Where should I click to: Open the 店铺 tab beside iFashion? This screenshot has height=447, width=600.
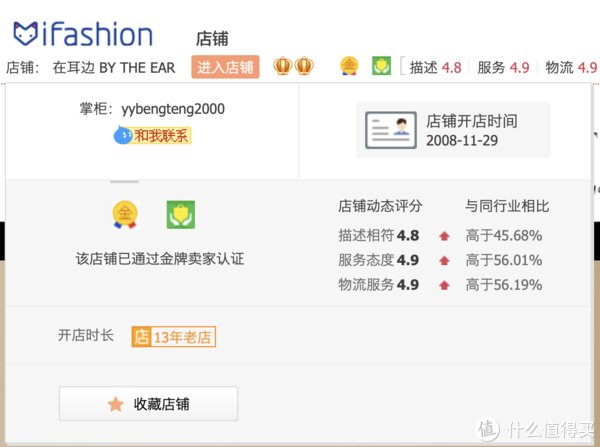coord(212,39)
